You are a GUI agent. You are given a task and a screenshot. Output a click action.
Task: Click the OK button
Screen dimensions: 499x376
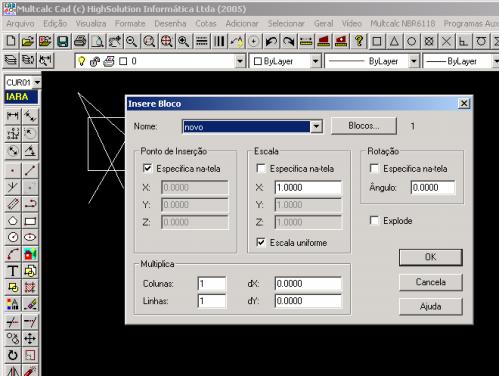(430, 257)
